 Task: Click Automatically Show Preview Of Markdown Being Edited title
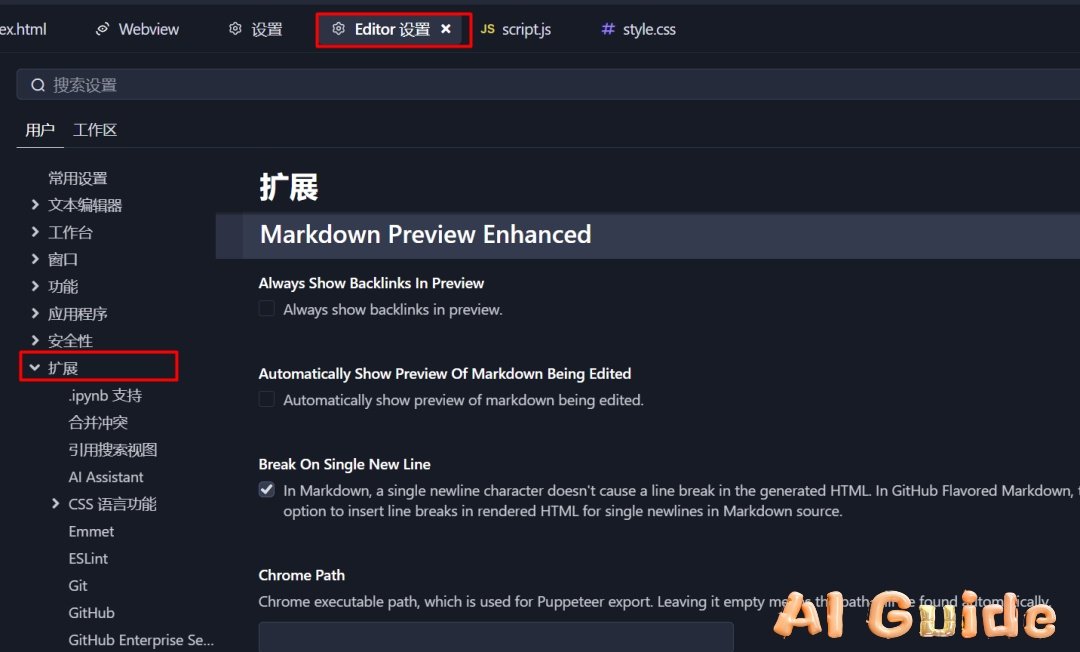click(445, 373)
